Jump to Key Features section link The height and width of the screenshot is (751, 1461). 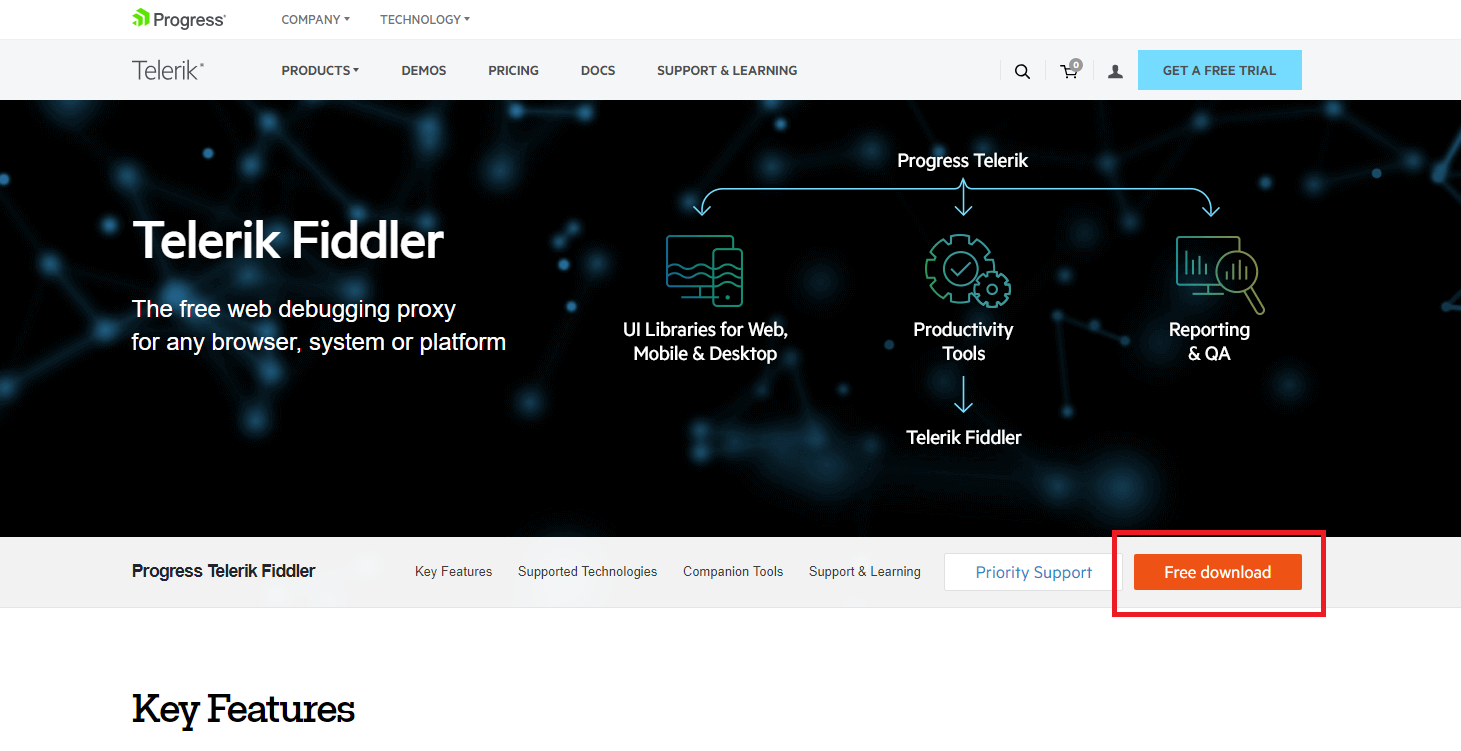[454, 572]
